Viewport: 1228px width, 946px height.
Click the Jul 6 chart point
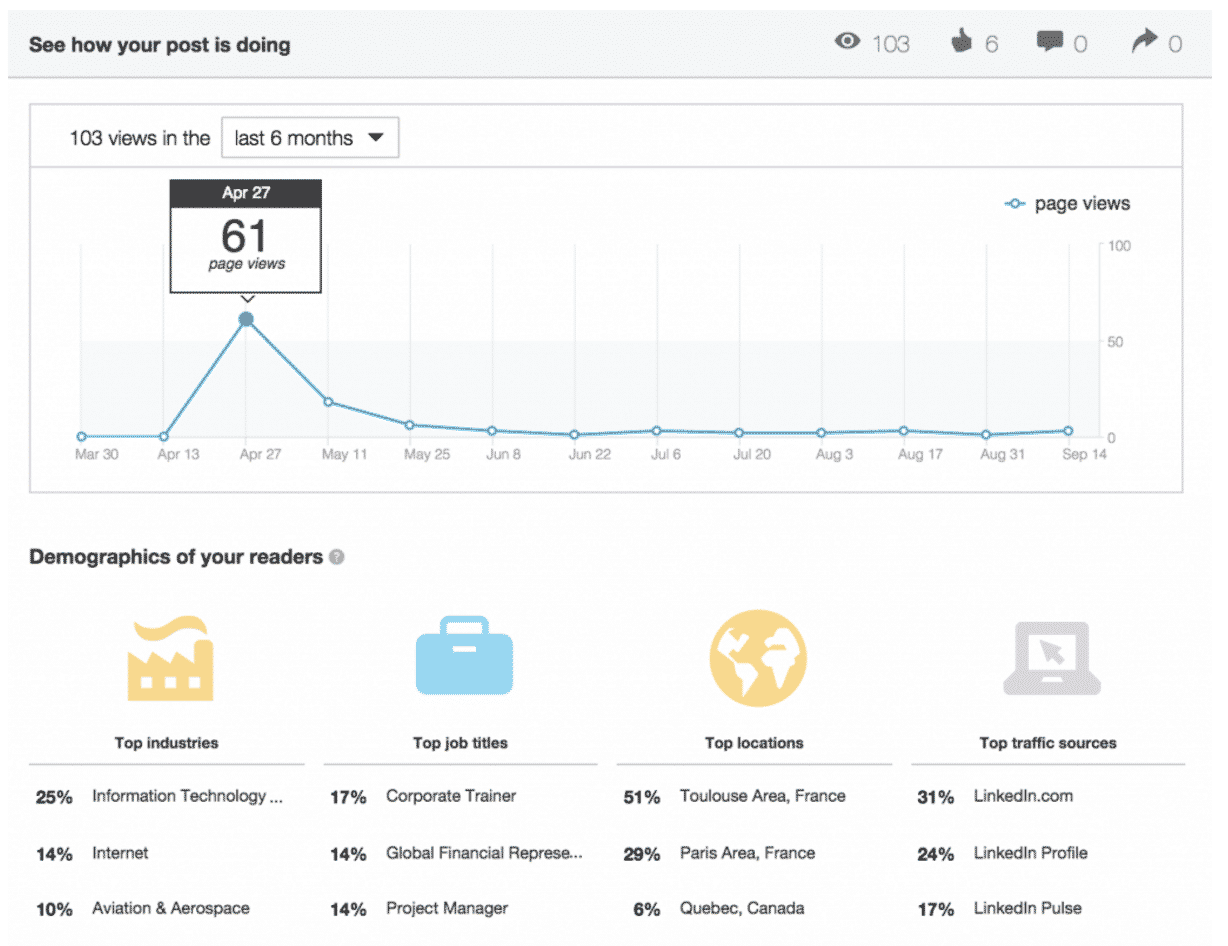[x=657, y=431]
